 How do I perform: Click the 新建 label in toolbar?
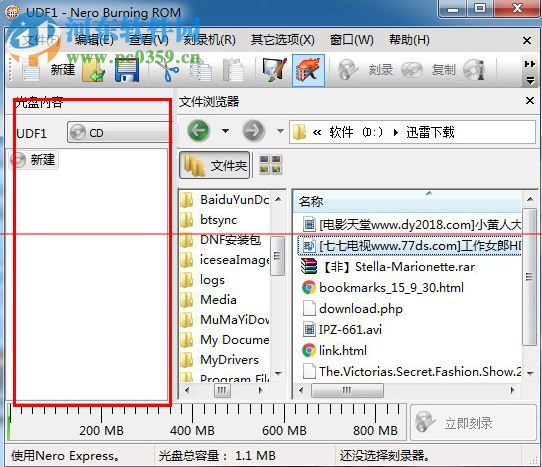[x=63, y=70]
